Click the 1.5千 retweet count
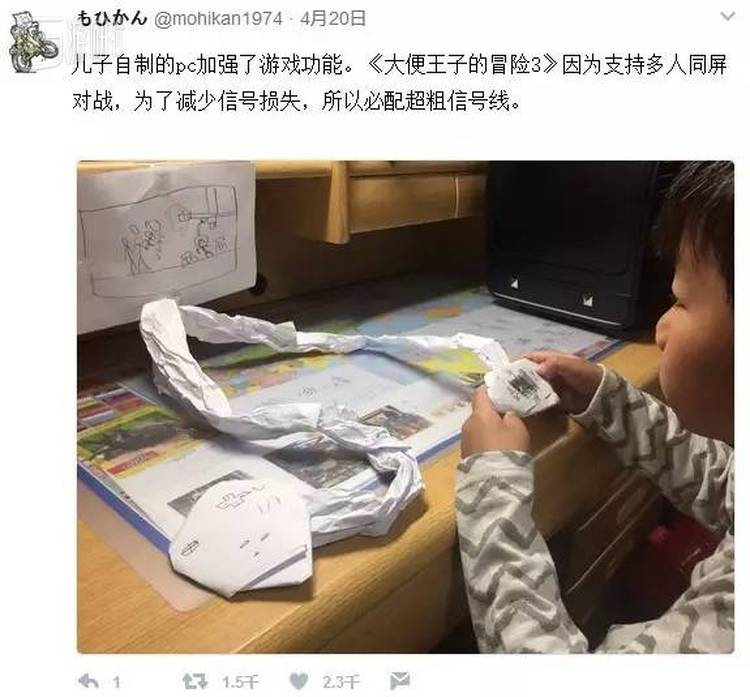The image size is (750, 697). click(x=240, y=682)
